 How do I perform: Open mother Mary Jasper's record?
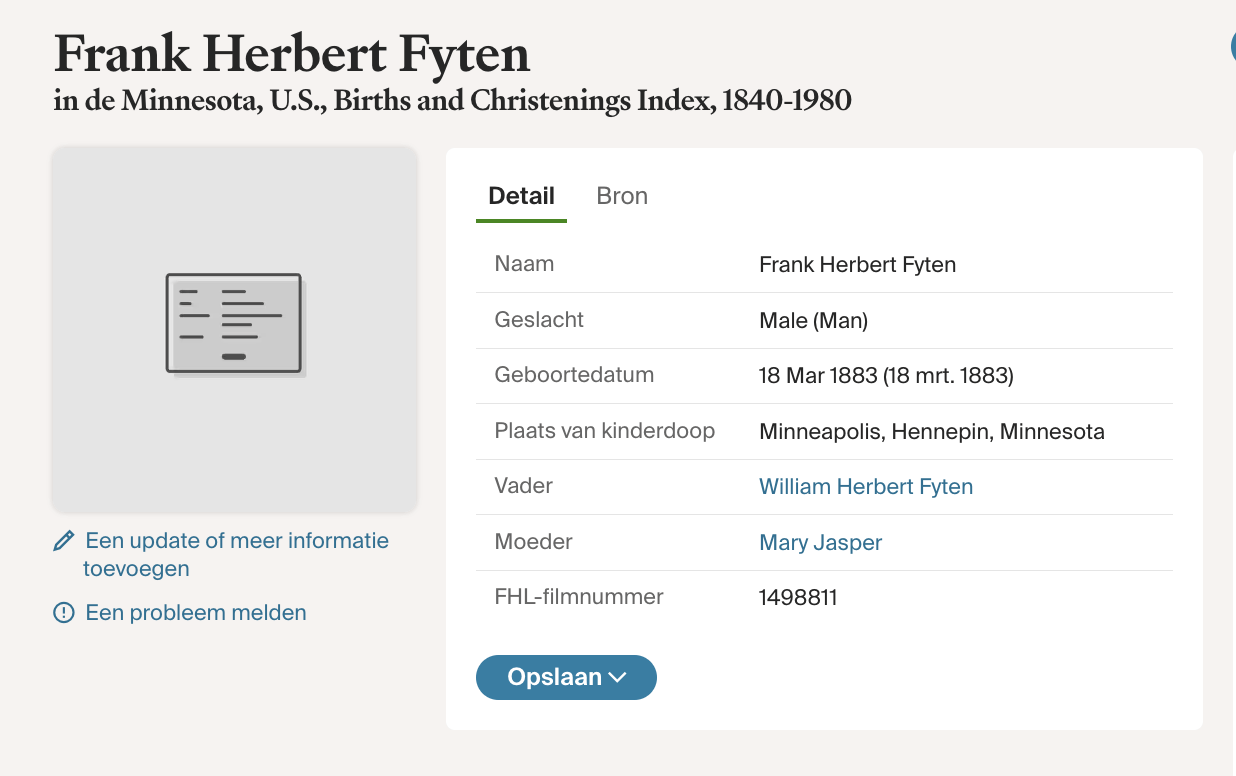click(821, 543)
